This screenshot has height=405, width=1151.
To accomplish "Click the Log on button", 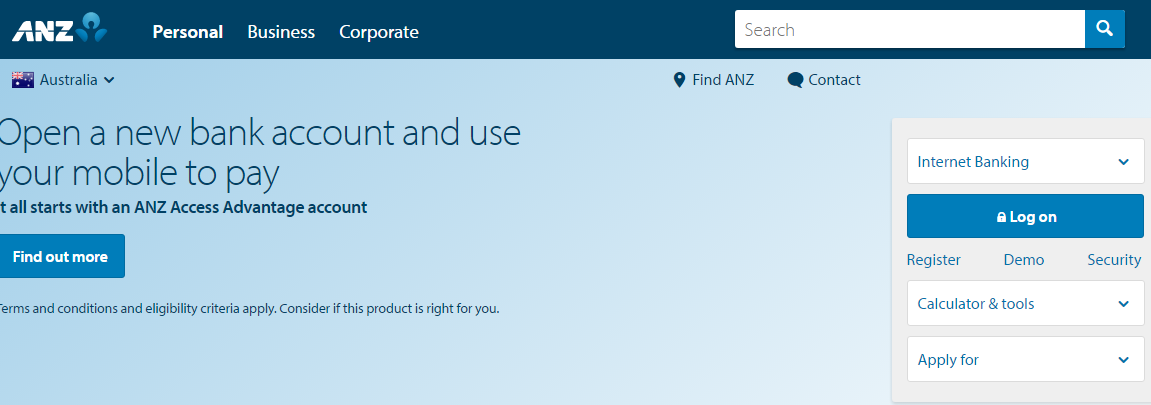I will (1025, 216).
